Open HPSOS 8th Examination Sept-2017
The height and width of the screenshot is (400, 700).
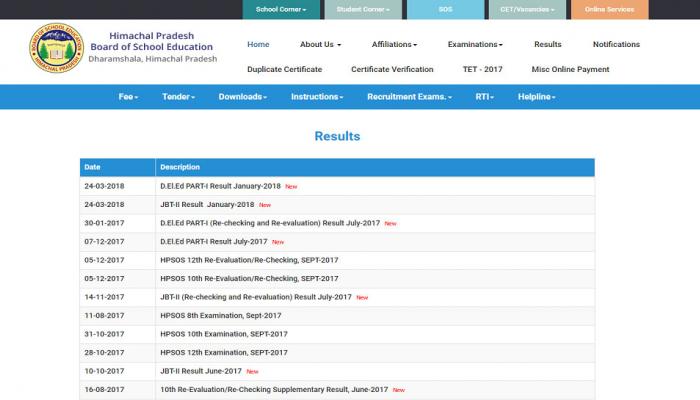pyautogui.click(x=221, y=315)
